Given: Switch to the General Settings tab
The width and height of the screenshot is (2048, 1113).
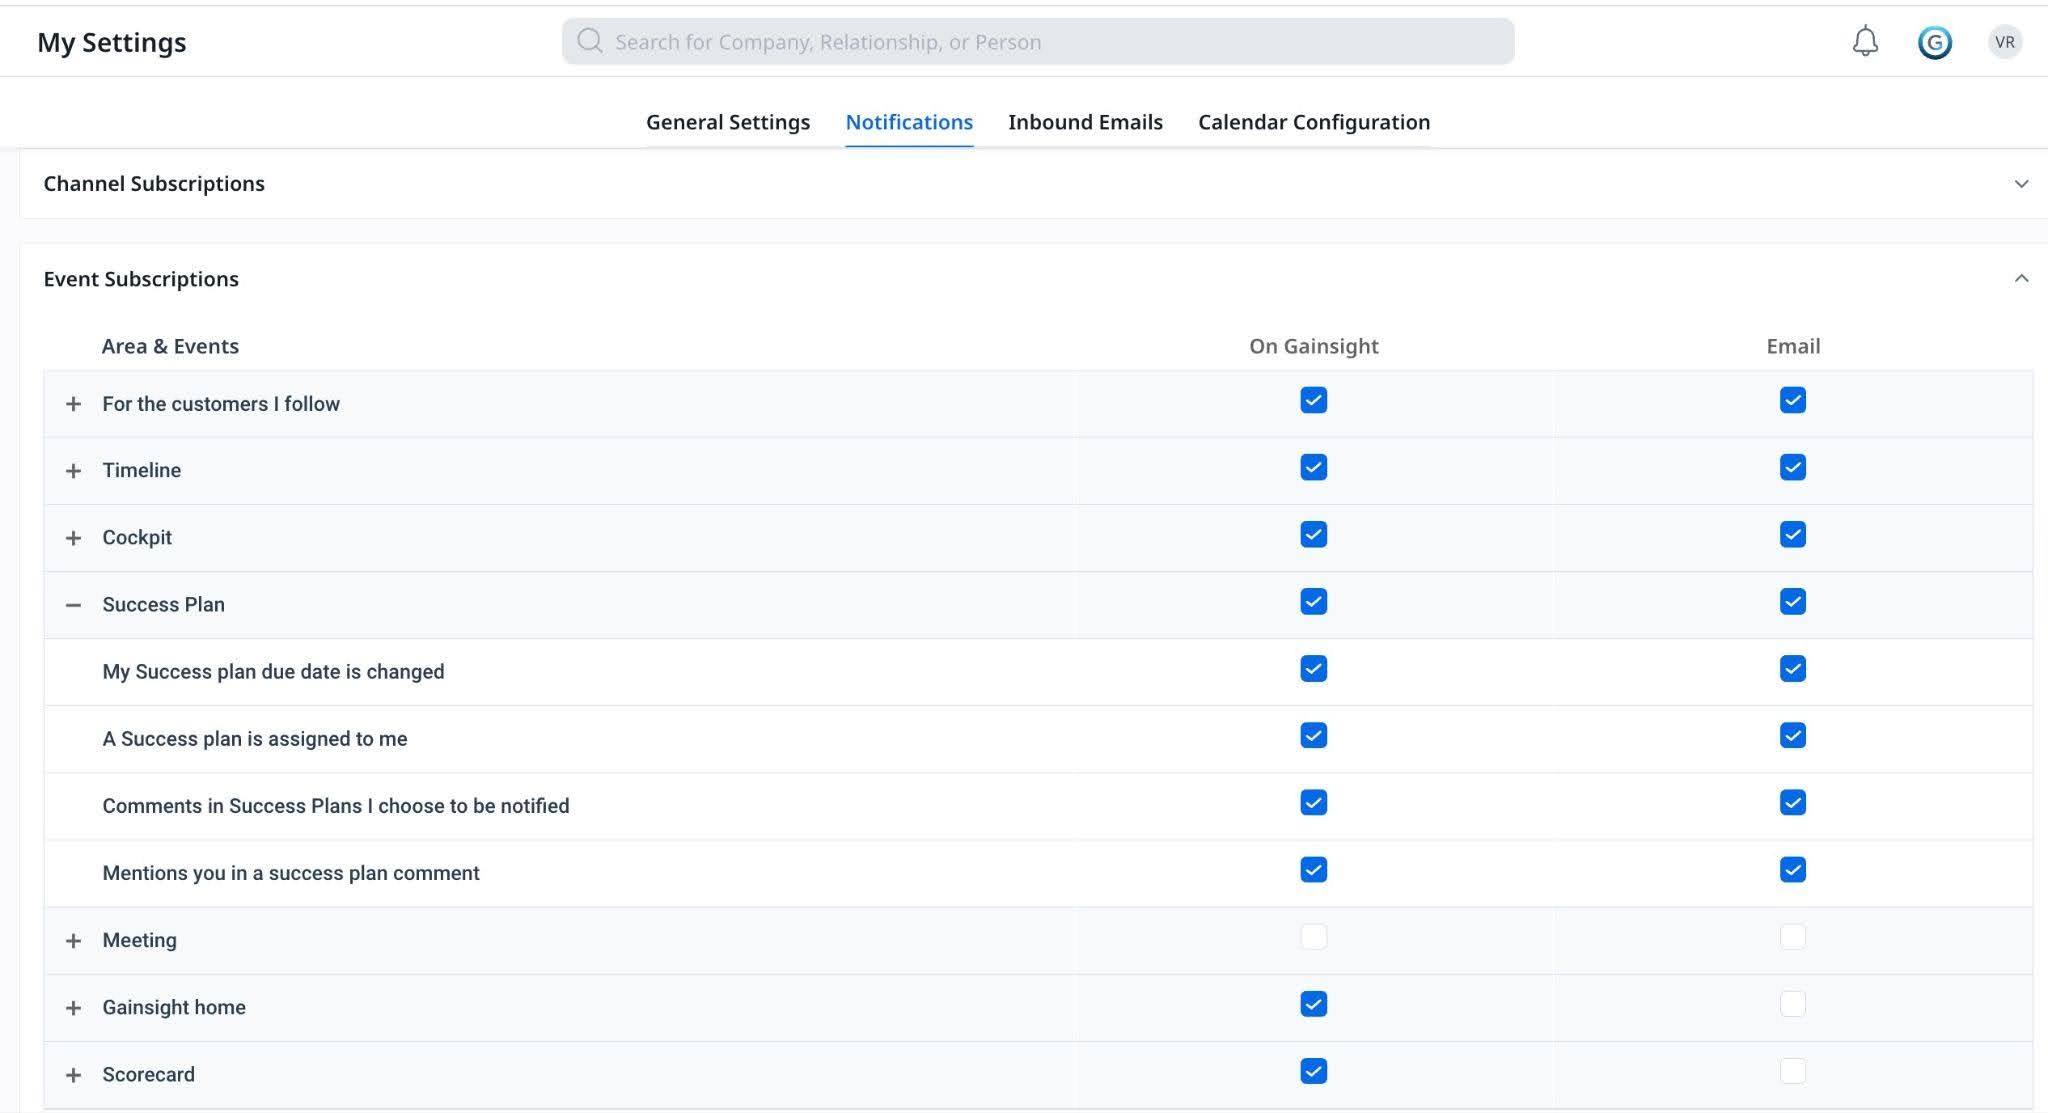Looking at the screenshot, I should point(728,122).
